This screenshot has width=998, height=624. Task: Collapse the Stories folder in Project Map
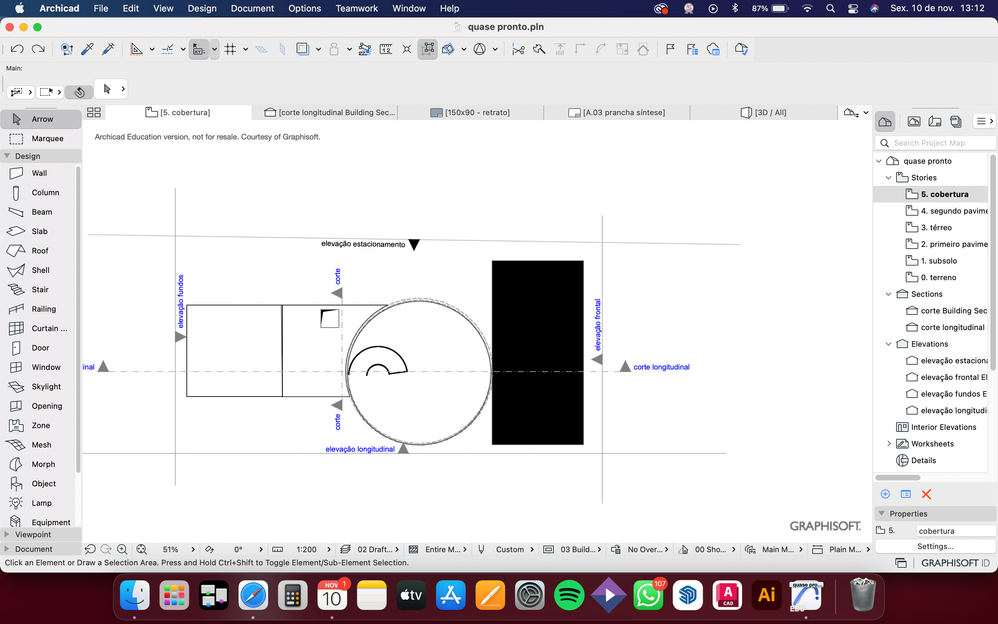click(x=888, y=178)
